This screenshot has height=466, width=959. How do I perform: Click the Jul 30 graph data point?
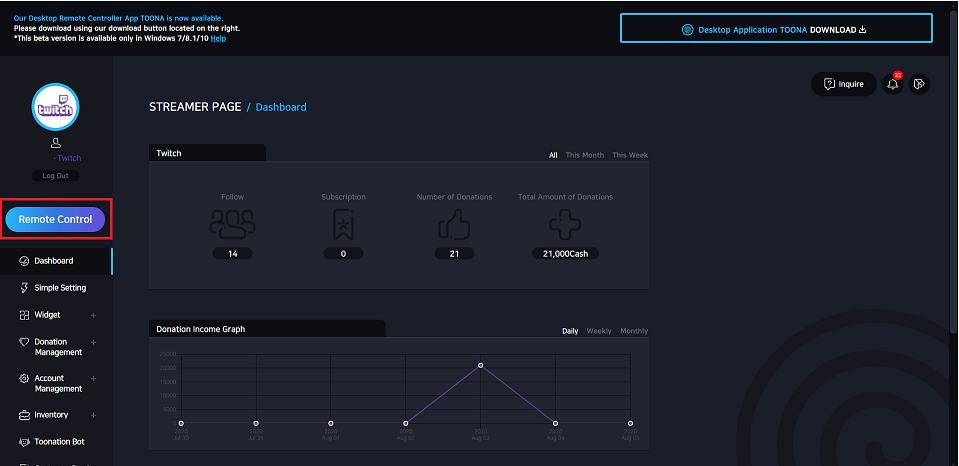click(x=181, y=423)
